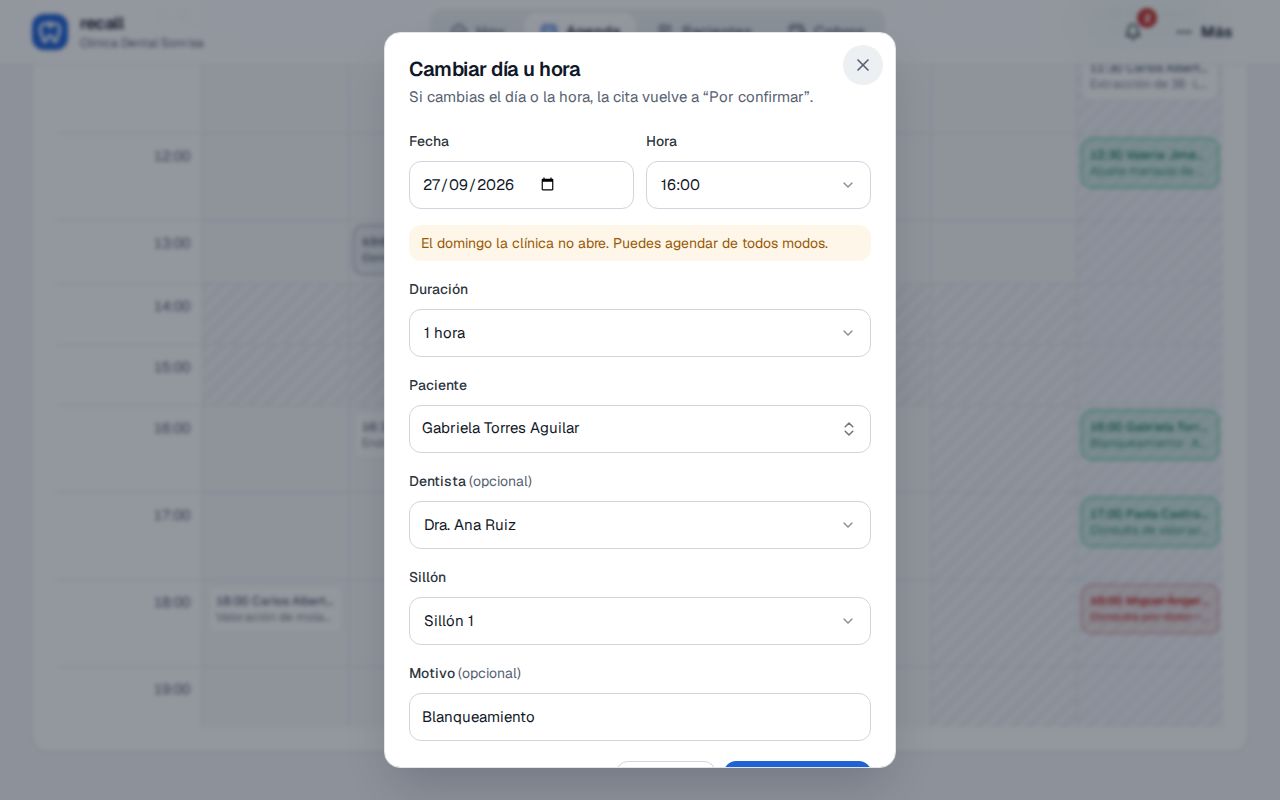Open the Duración dropdown set to 1 hora
Screen dimensions: 1280x800
(x=640, y=333)
